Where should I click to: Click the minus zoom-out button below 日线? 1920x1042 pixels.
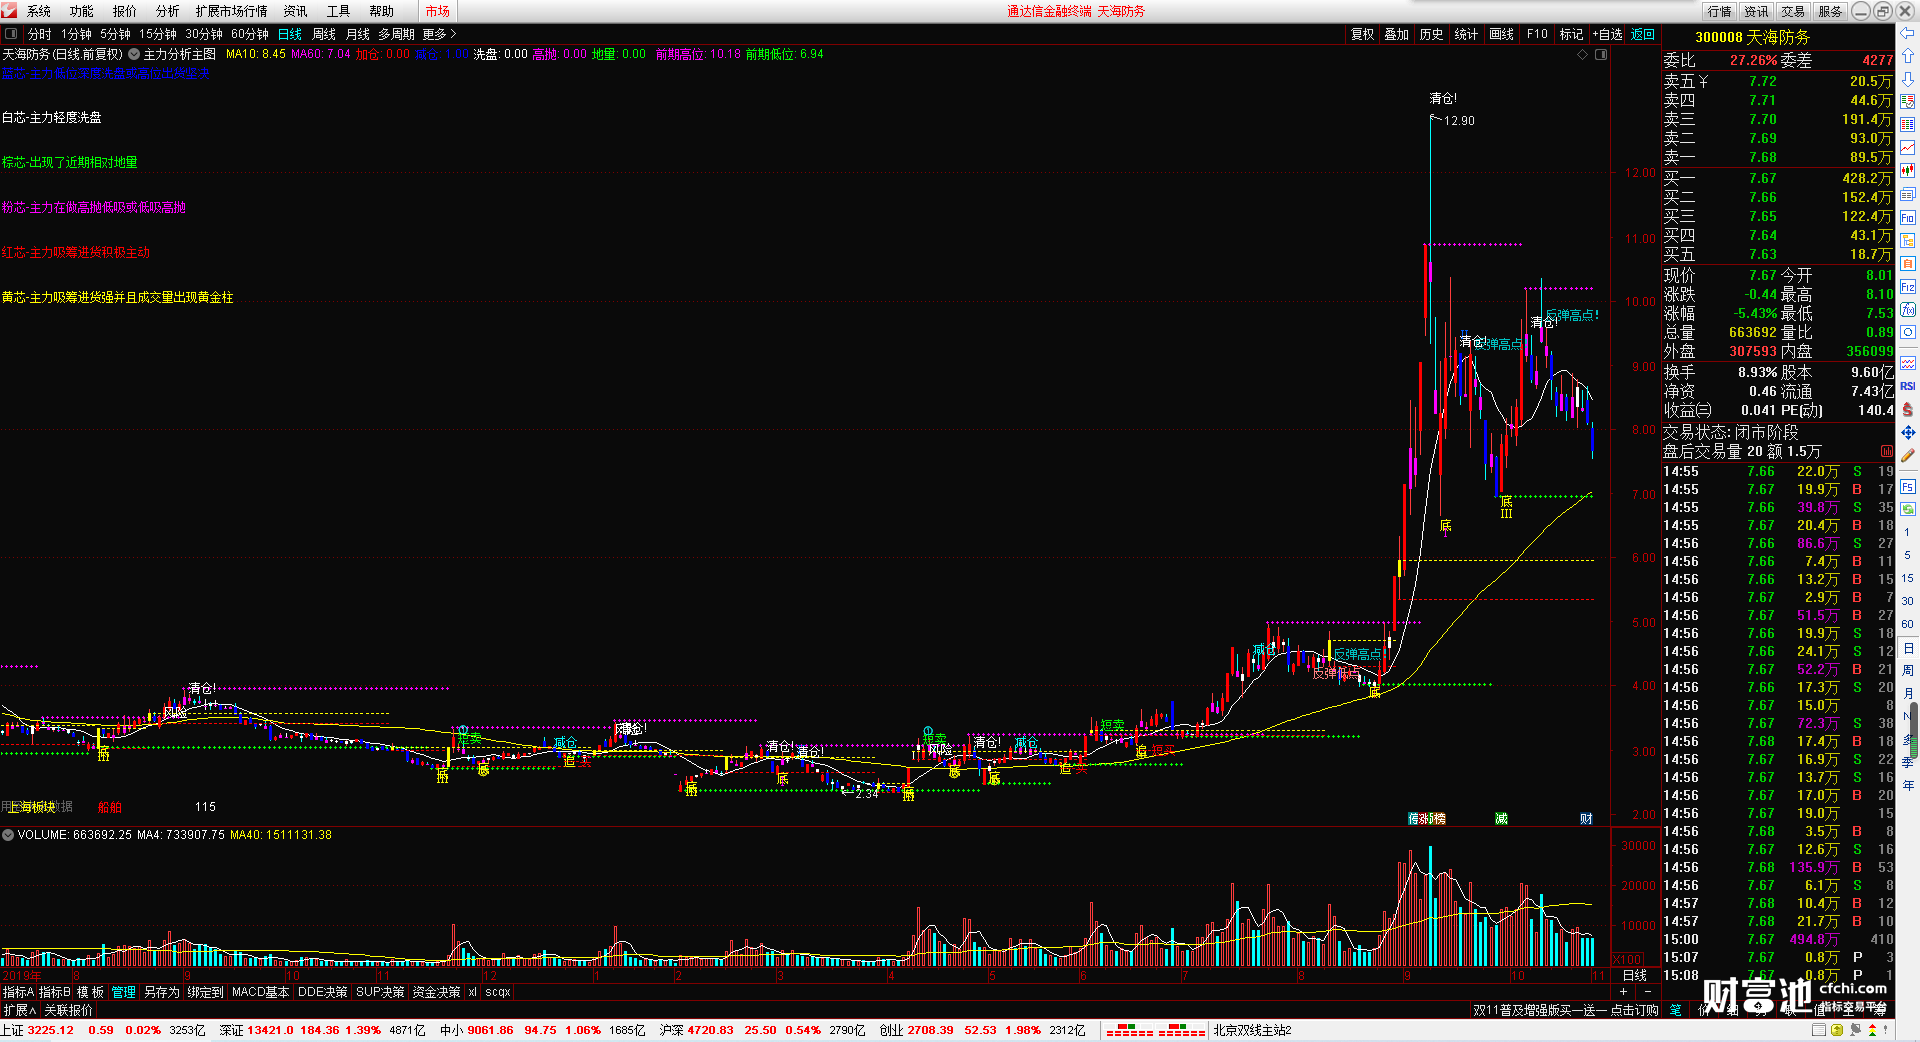[1648, 992]
